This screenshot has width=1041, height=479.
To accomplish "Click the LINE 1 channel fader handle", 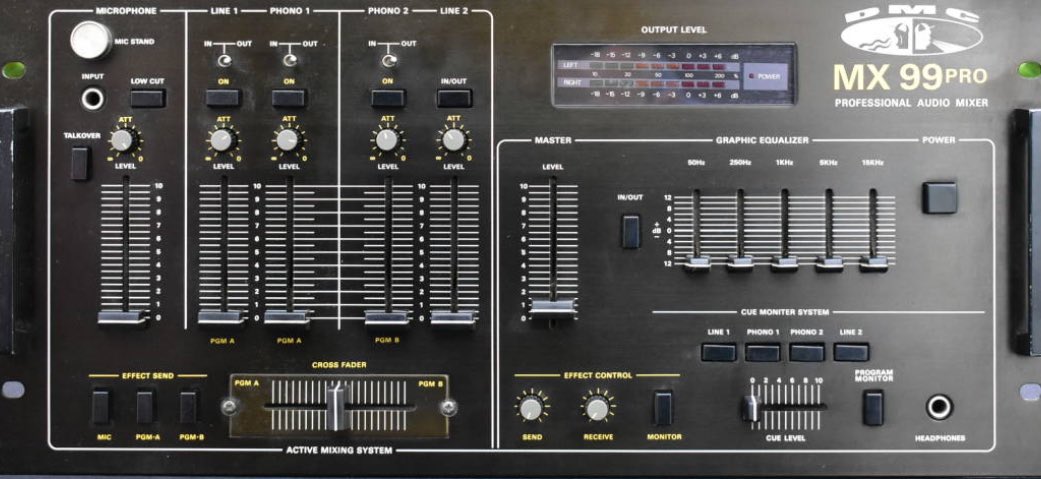I will coord(222,318).
